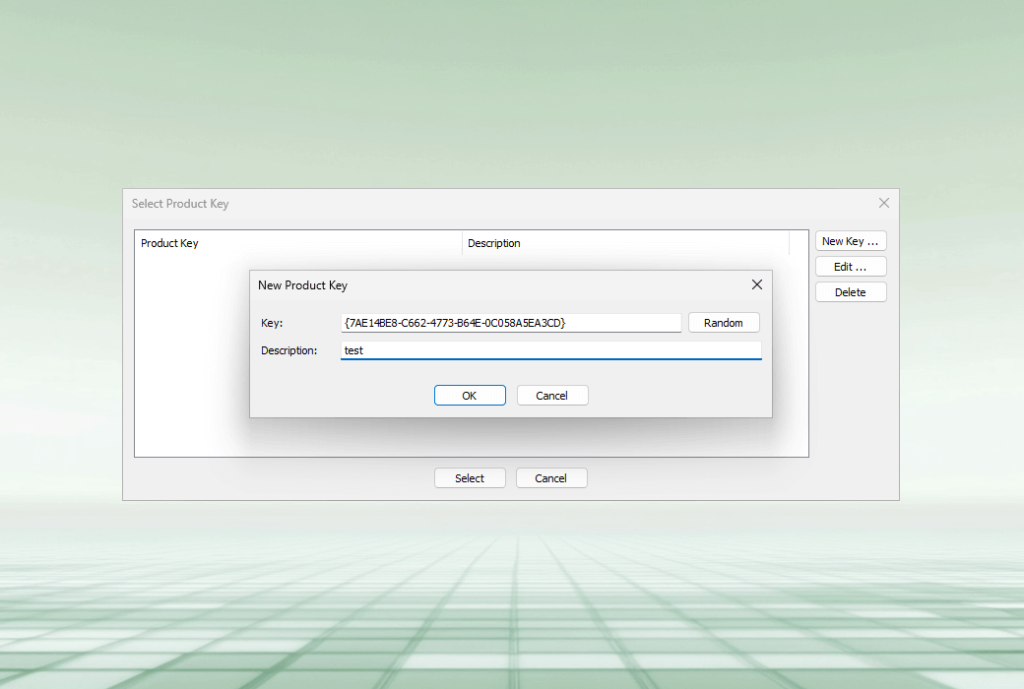Click the New Key button
The height and width of the screenshot is (689, 1024).
click(850, 240)
